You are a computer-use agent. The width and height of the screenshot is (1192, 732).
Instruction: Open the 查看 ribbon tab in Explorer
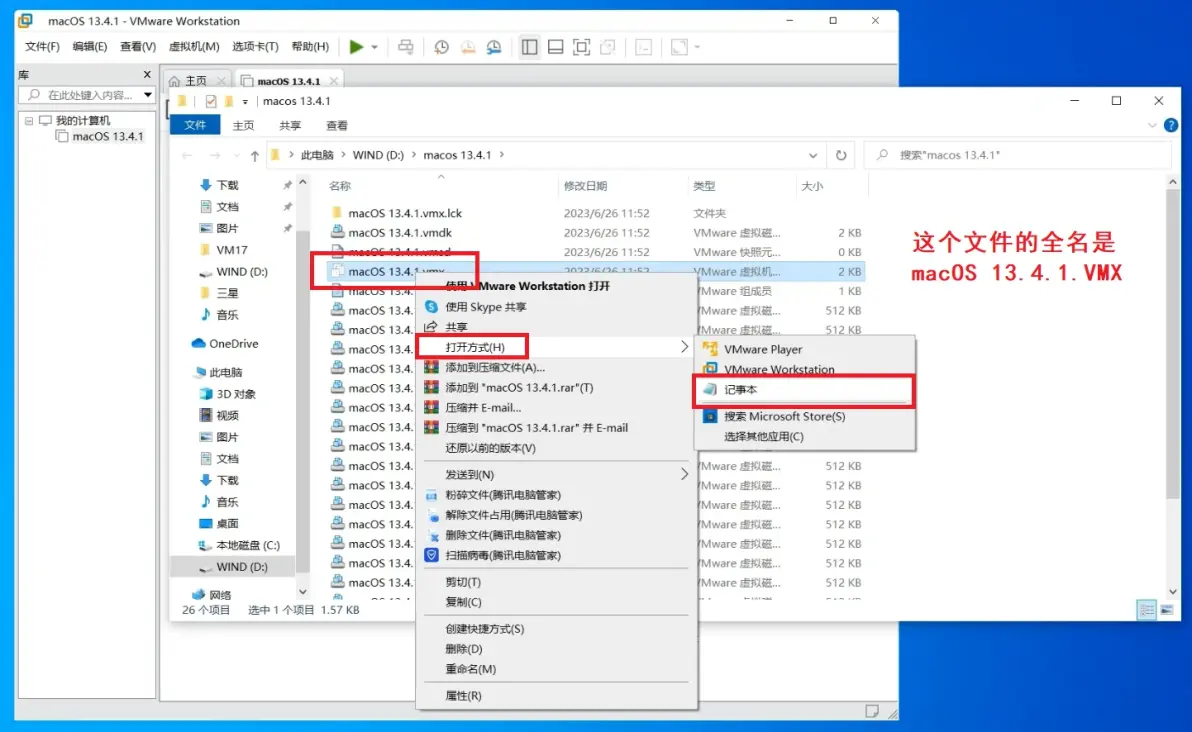point(337,125)
